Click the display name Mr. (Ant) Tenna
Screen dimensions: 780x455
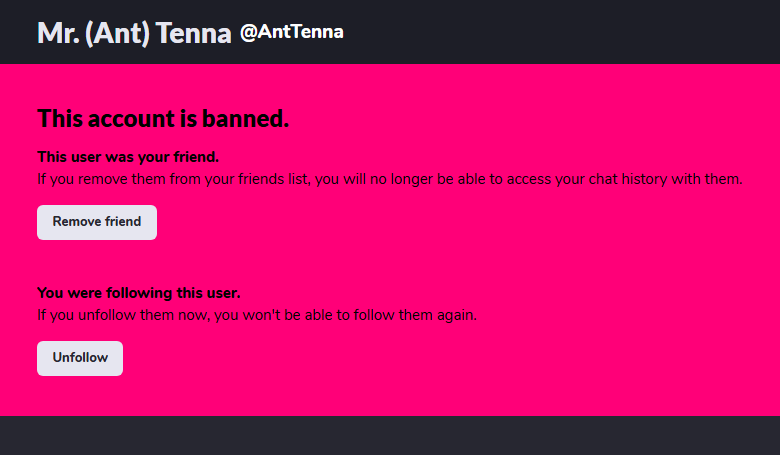(134, 33)
